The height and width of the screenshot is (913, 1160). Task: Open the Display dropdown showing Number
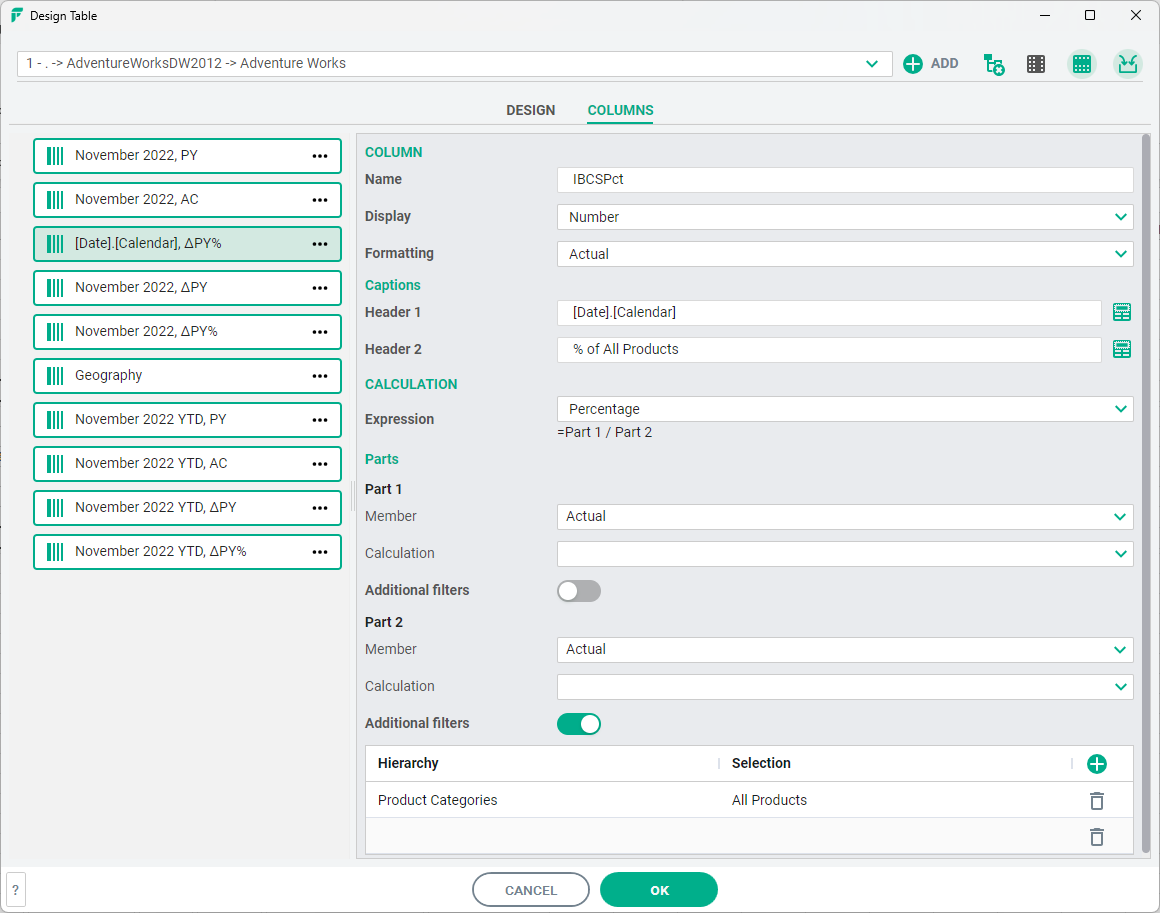click(x=845, y=217)
